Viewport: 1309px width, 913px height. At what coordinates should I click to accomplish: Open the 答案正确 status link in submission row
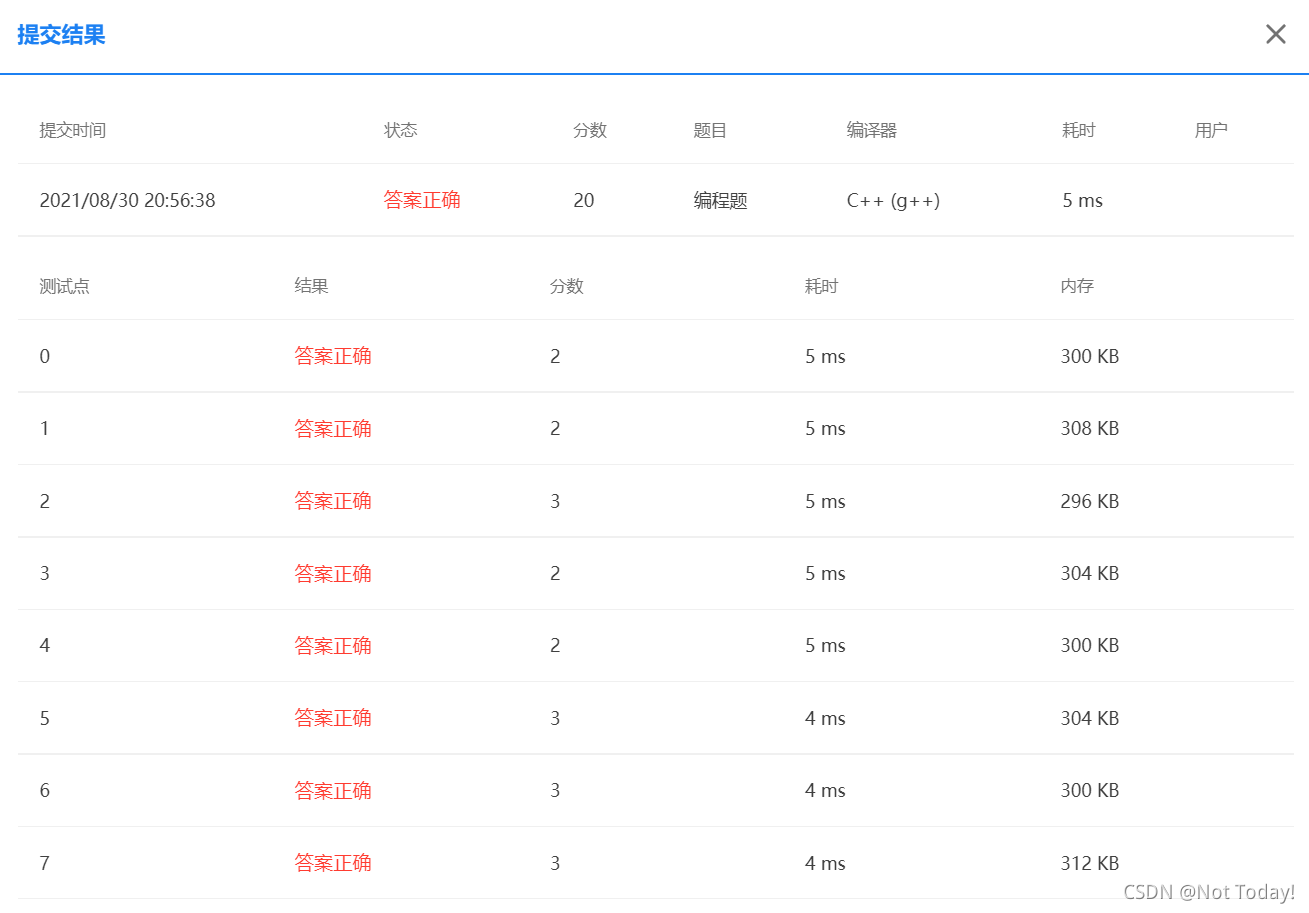tap(422, 199)
